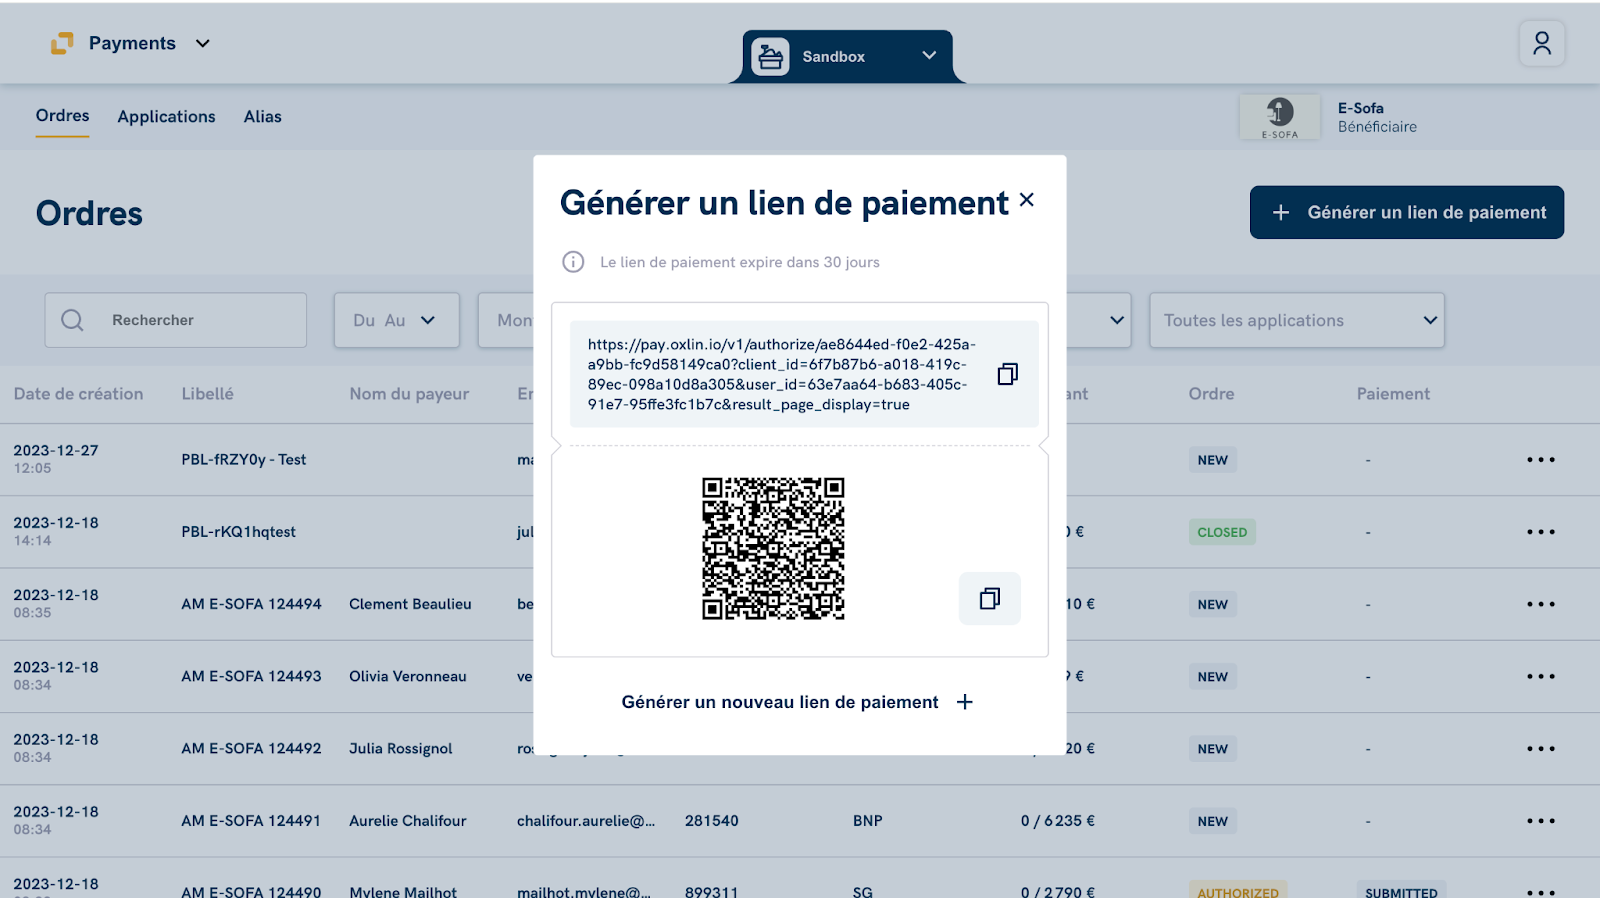
Task: Open more options for AM E-SOFA 124492 row
Action: click(1541, 749)
